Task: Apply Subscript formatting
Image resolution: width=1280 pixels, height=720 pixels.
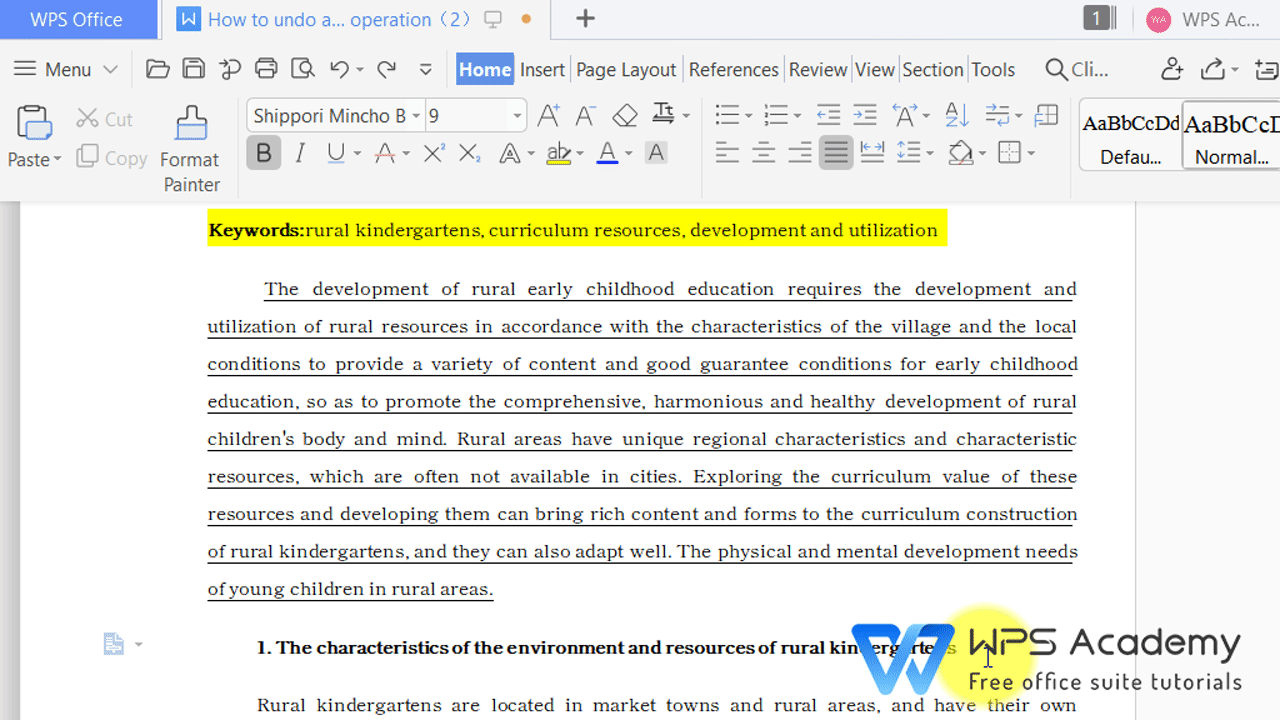Action: [x=468, y=152]
